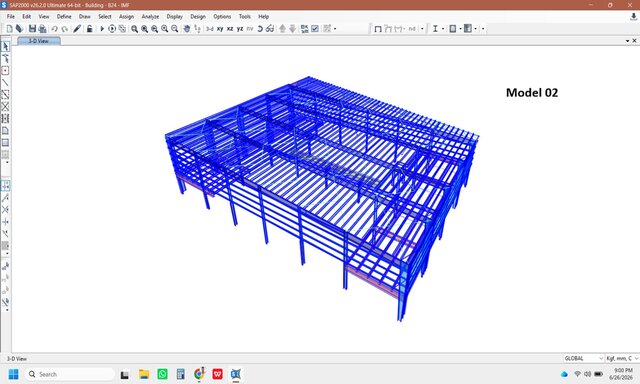Click the Zoom In One Step icon
The image size is (640, 384).
click(x=164, y=29)
